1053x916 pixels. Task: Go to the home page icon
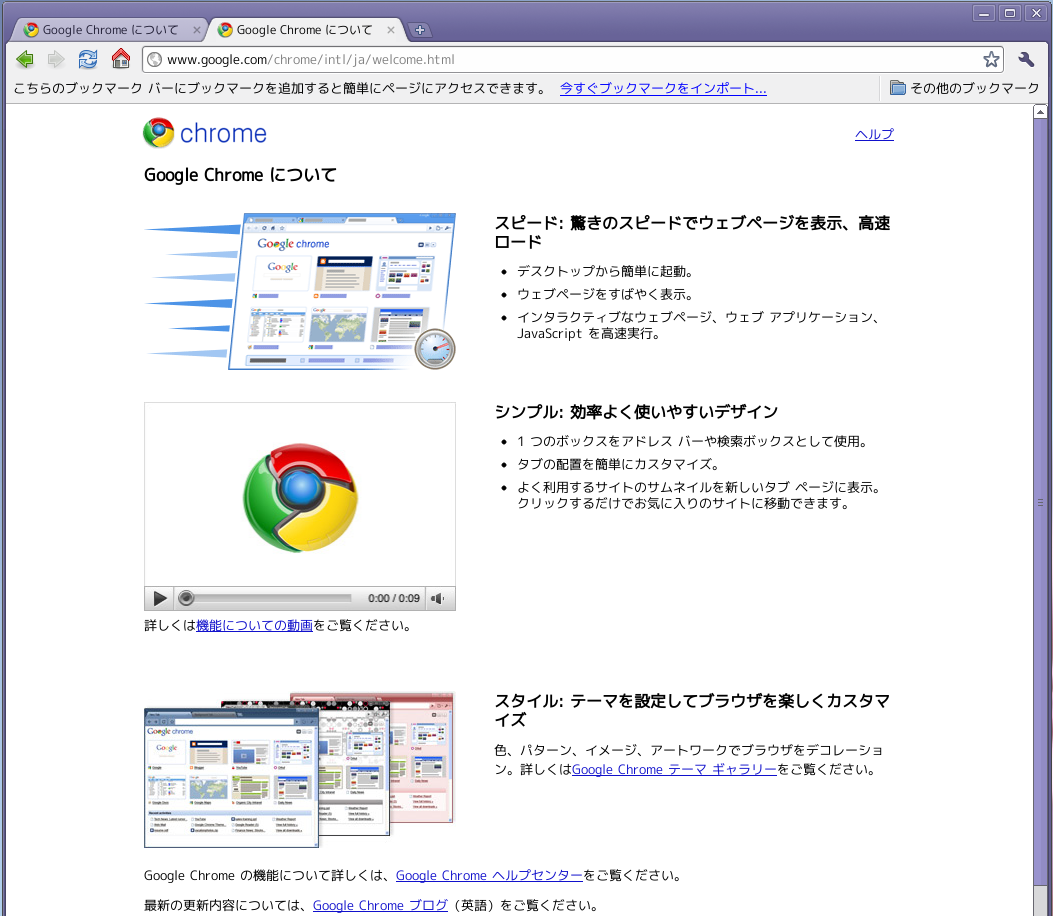[x=121, y=59]
